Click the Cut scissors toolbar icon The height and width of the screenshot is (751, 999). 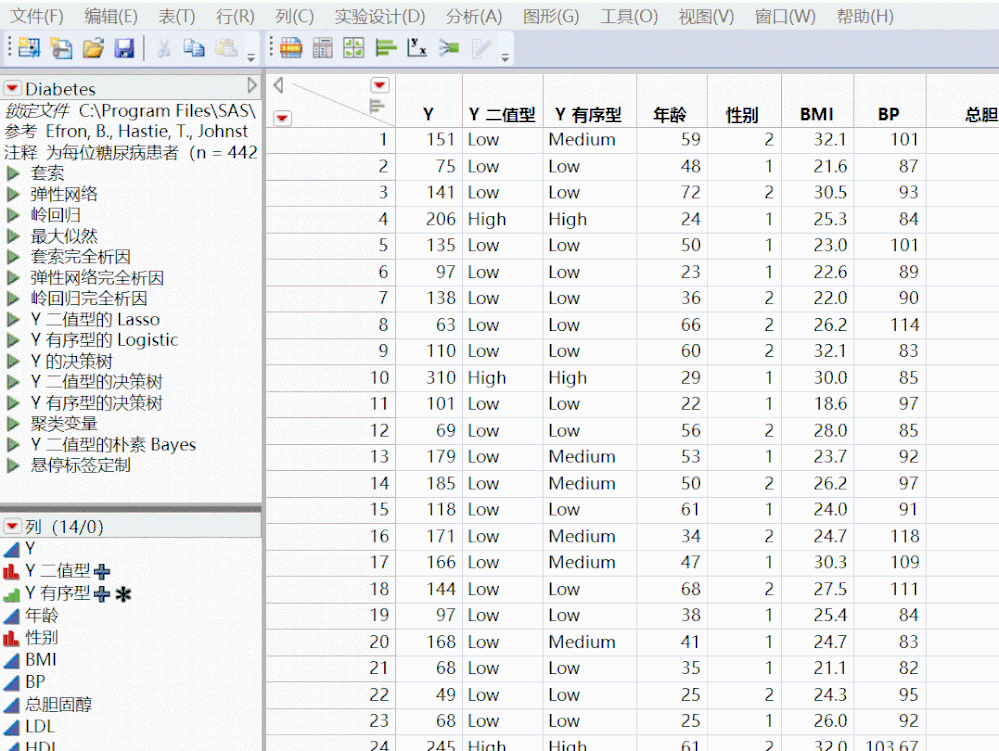[164, 48]
